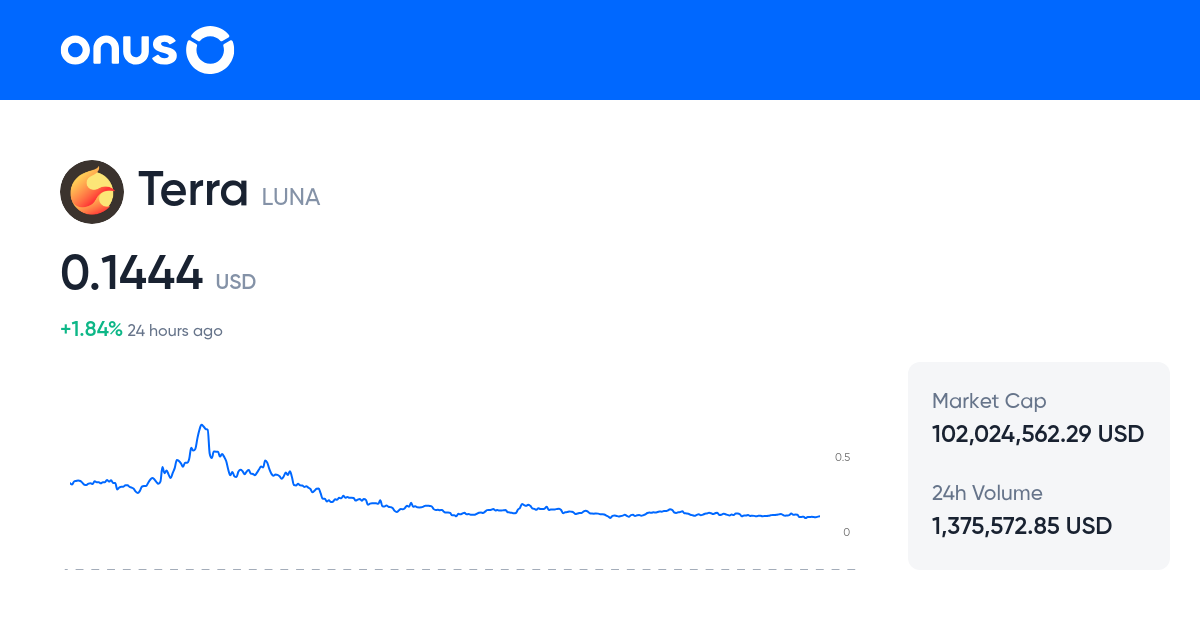Click the dashed chart baseline

pos(460,569)
